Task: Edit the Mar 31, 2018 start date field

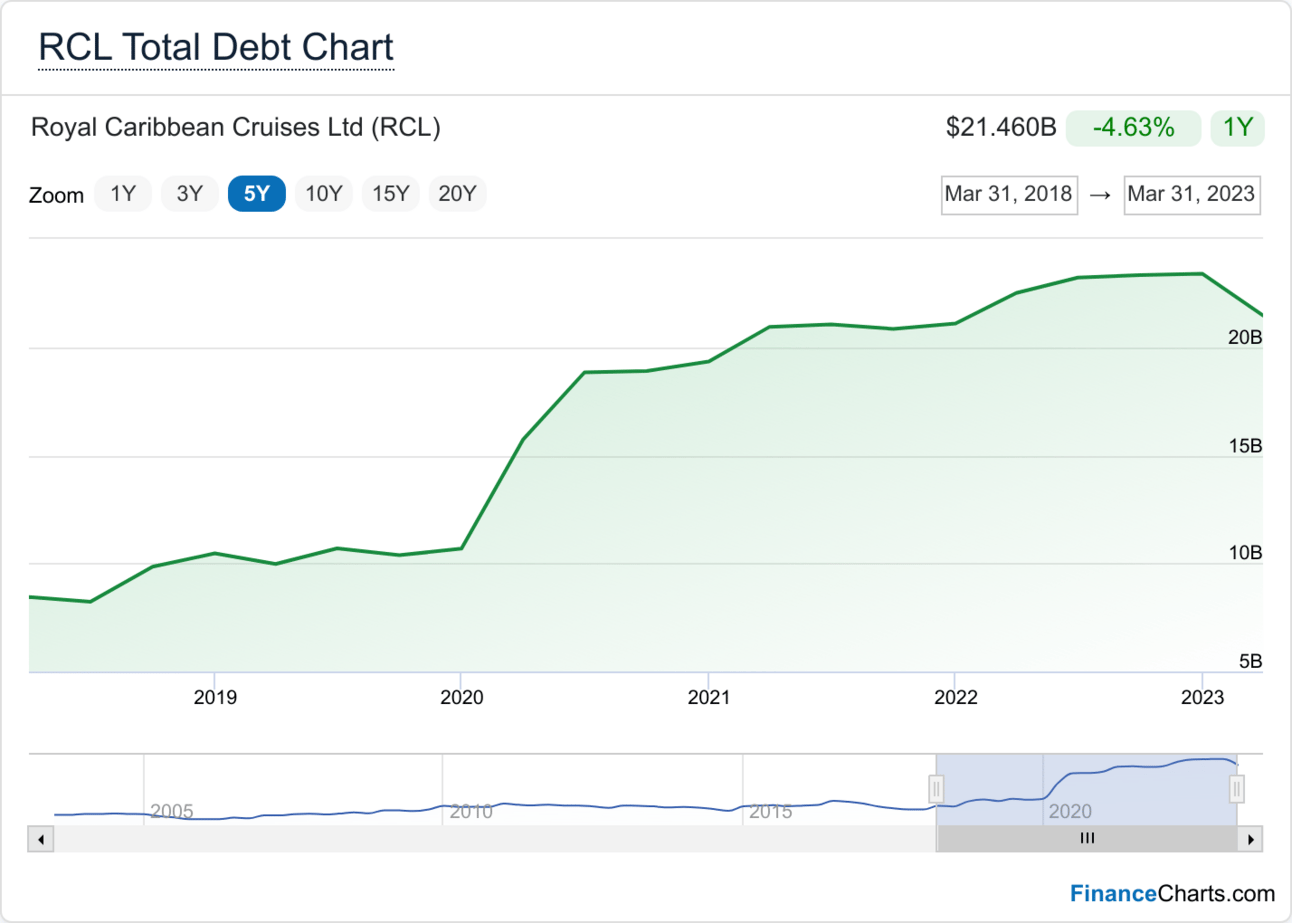Action: coord(1010,195)
